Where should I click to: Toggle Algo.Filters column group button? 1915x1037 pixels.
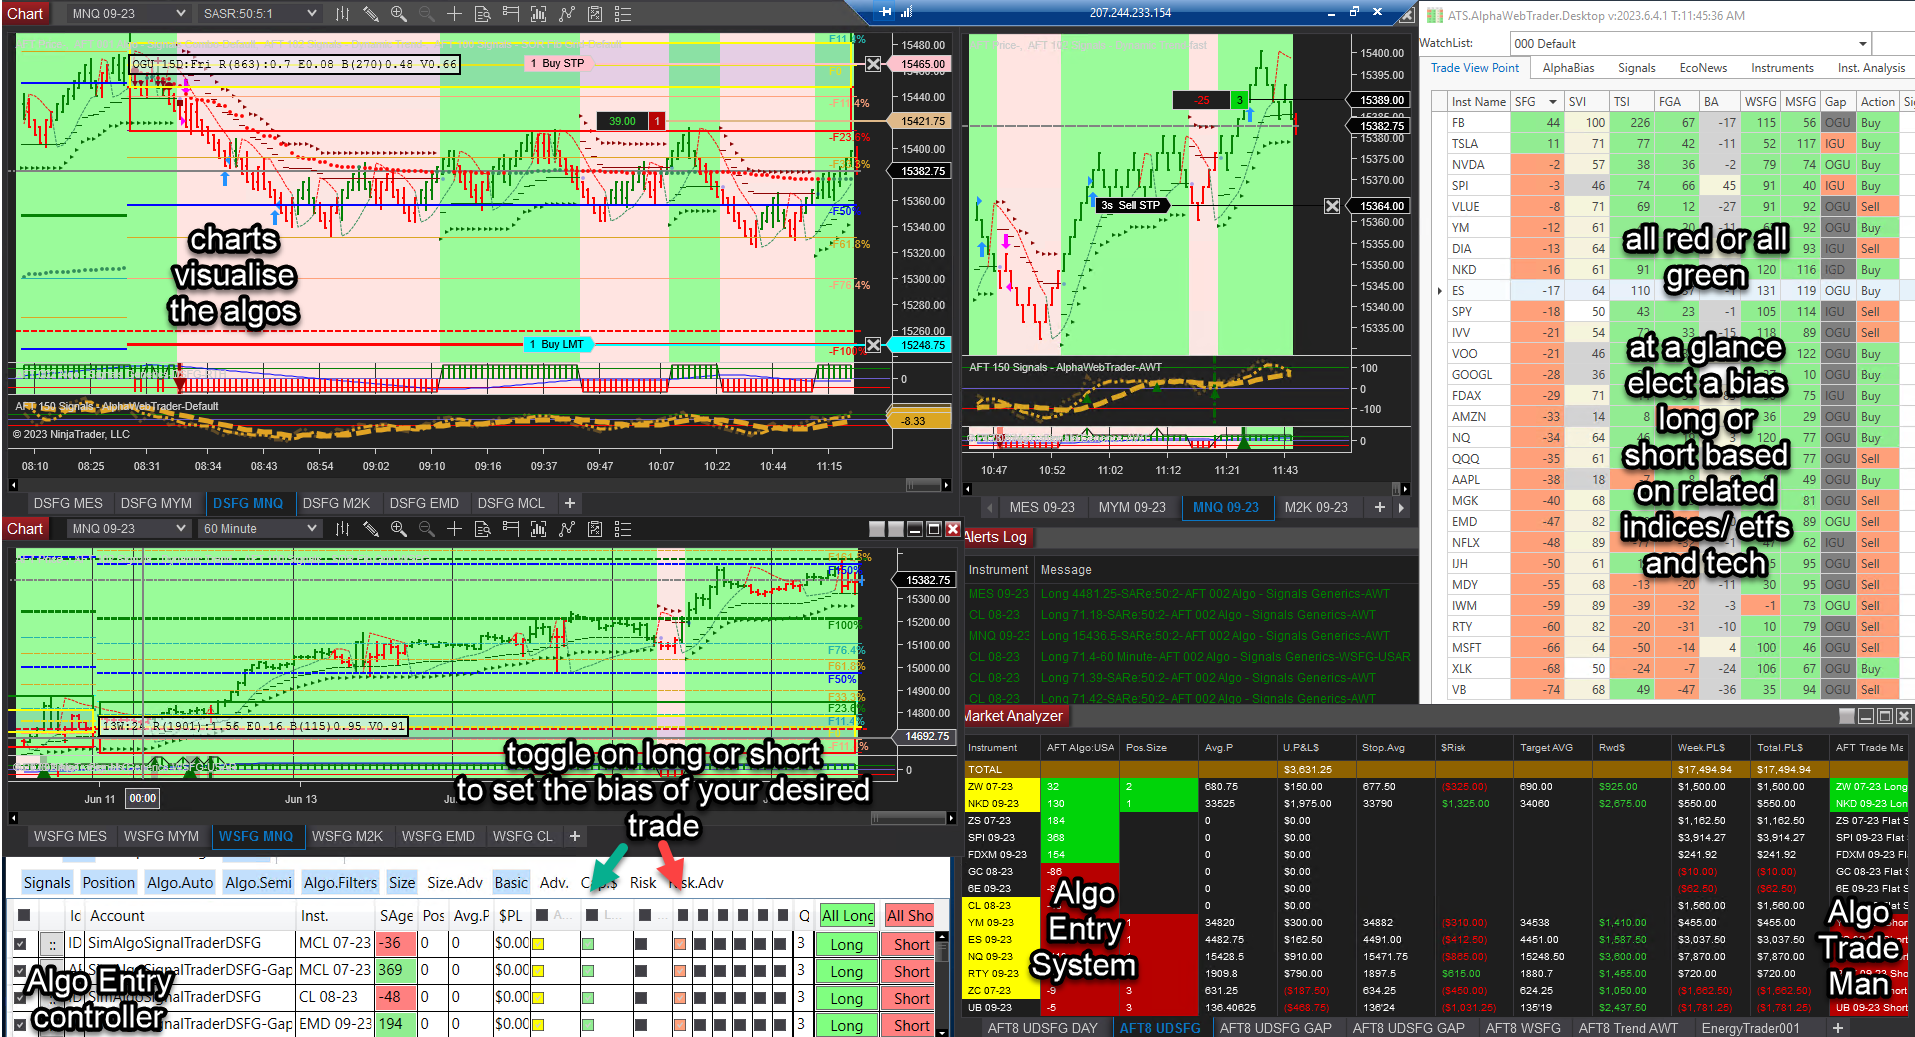[340, 882]
